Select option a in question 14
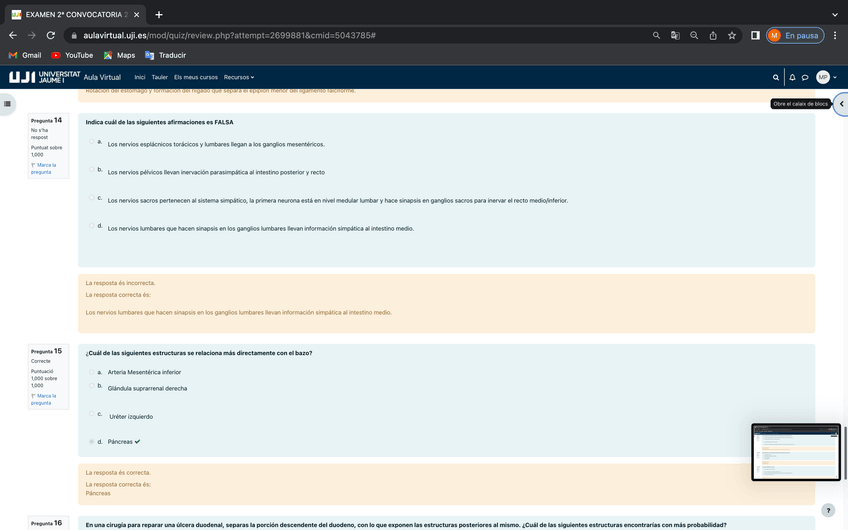This screenshot has width=848, height=530. [x=92, y=142]
